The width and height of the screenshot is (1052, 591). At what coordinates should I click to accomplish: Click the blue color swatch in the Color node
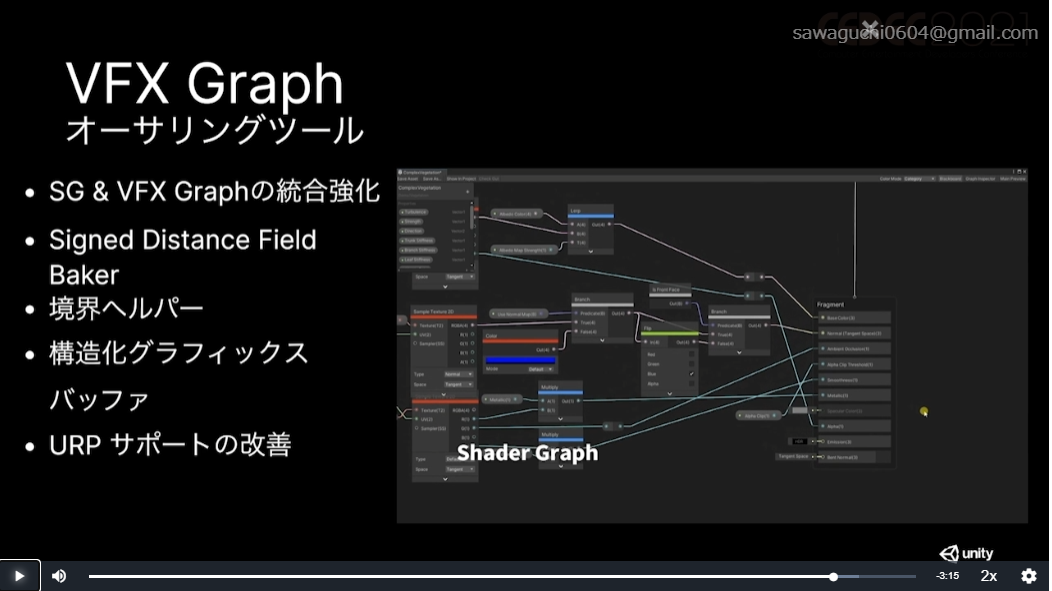(x=521, y=360)
